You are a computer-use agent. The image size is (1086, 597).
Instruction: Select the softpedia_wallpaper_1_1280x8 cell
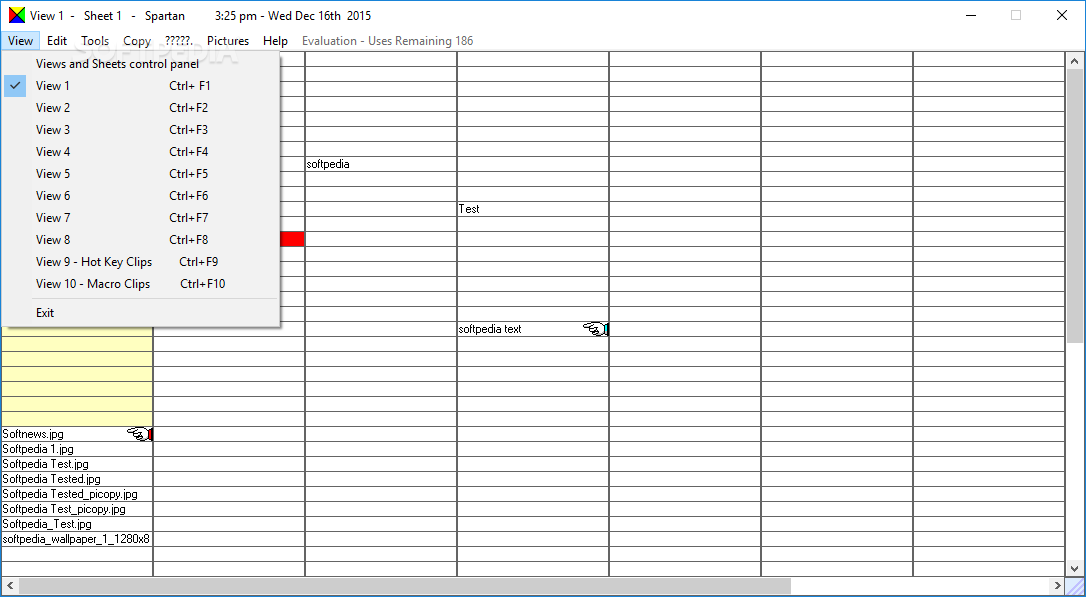pyautogui.click(x=77, y=540)
